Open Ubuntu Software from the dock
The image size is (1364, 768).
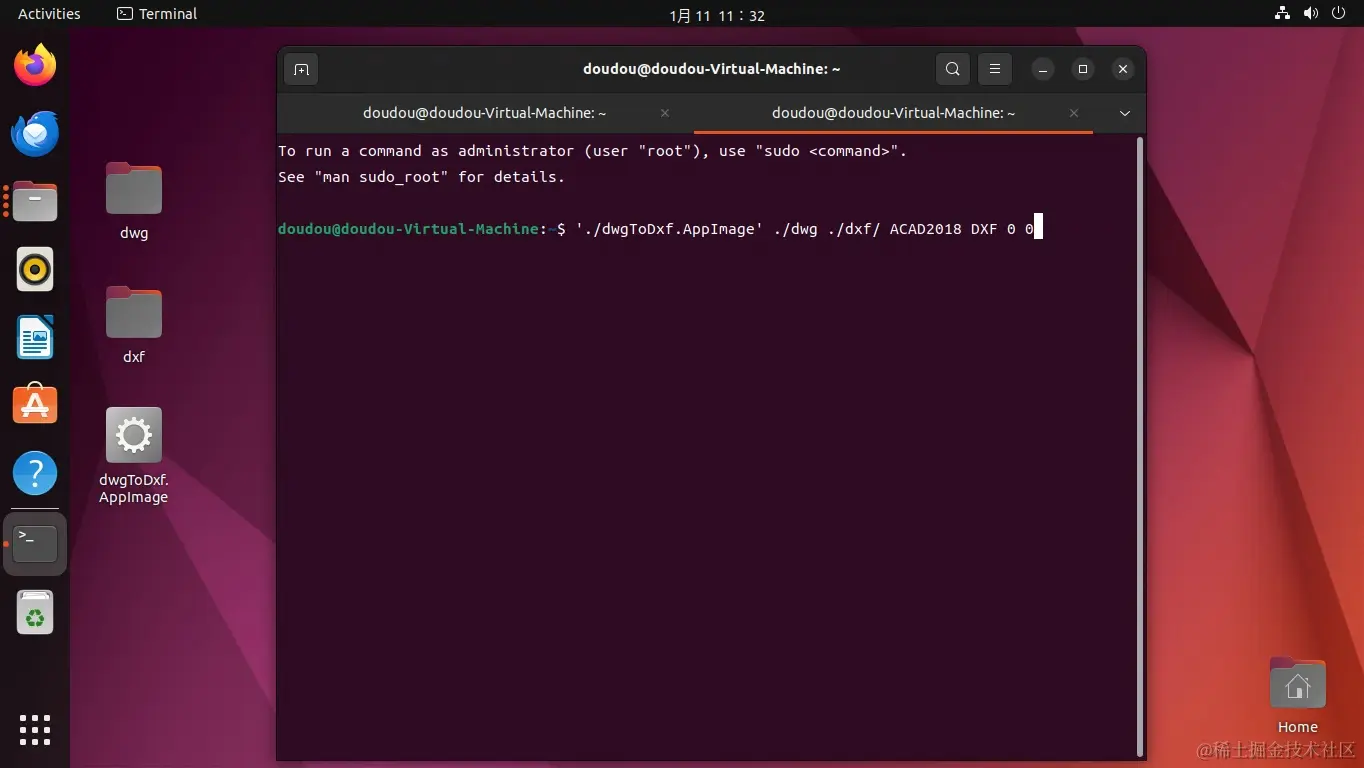pyautogui.click(x=35, y=403)
